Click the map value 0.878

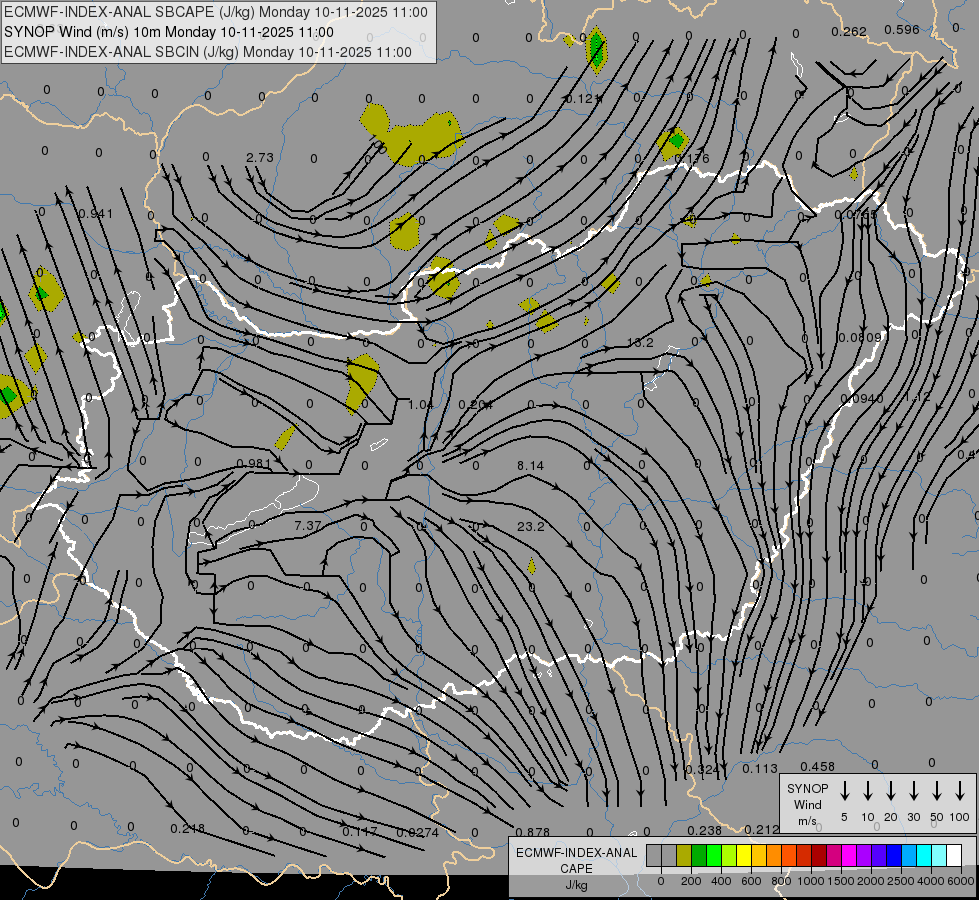click(533, 832)
